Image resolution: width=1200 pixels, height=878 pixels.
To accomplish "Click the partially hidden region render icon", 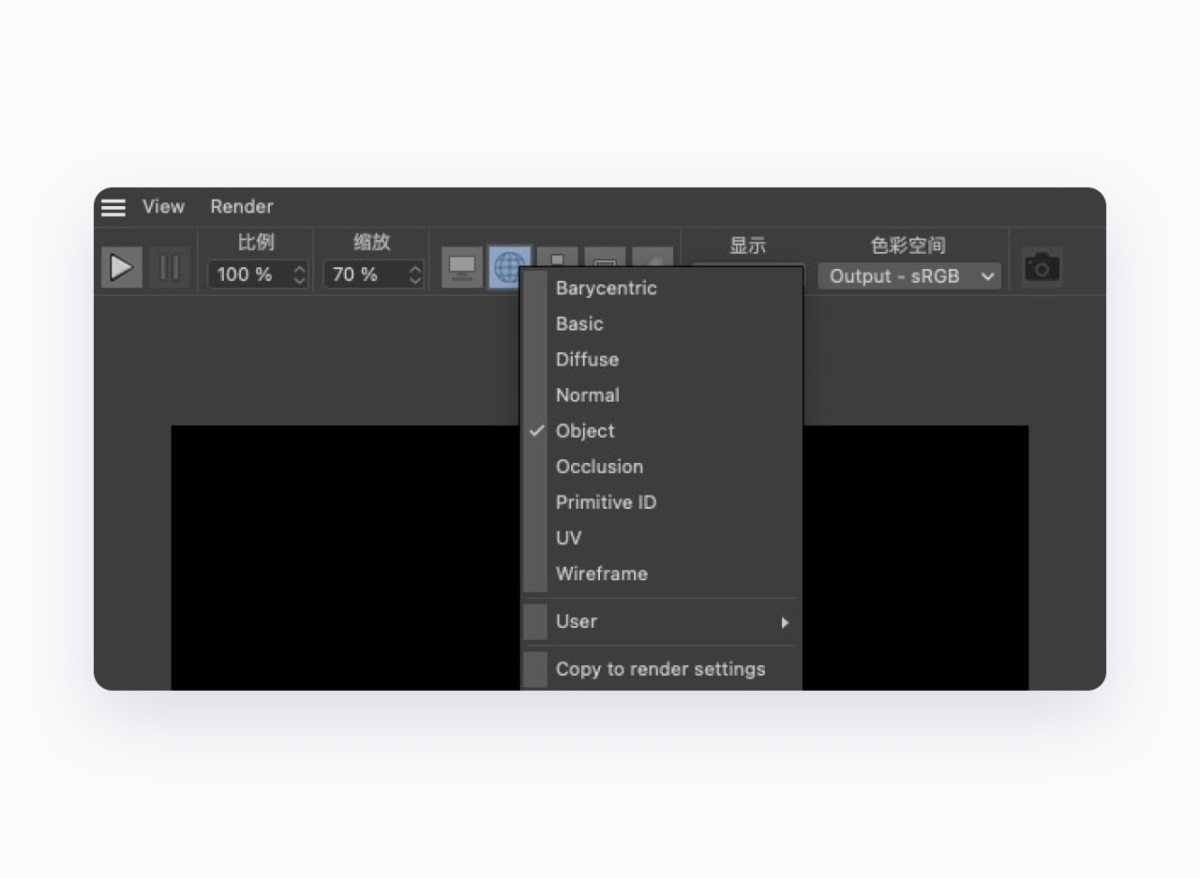I will (605, 259).
